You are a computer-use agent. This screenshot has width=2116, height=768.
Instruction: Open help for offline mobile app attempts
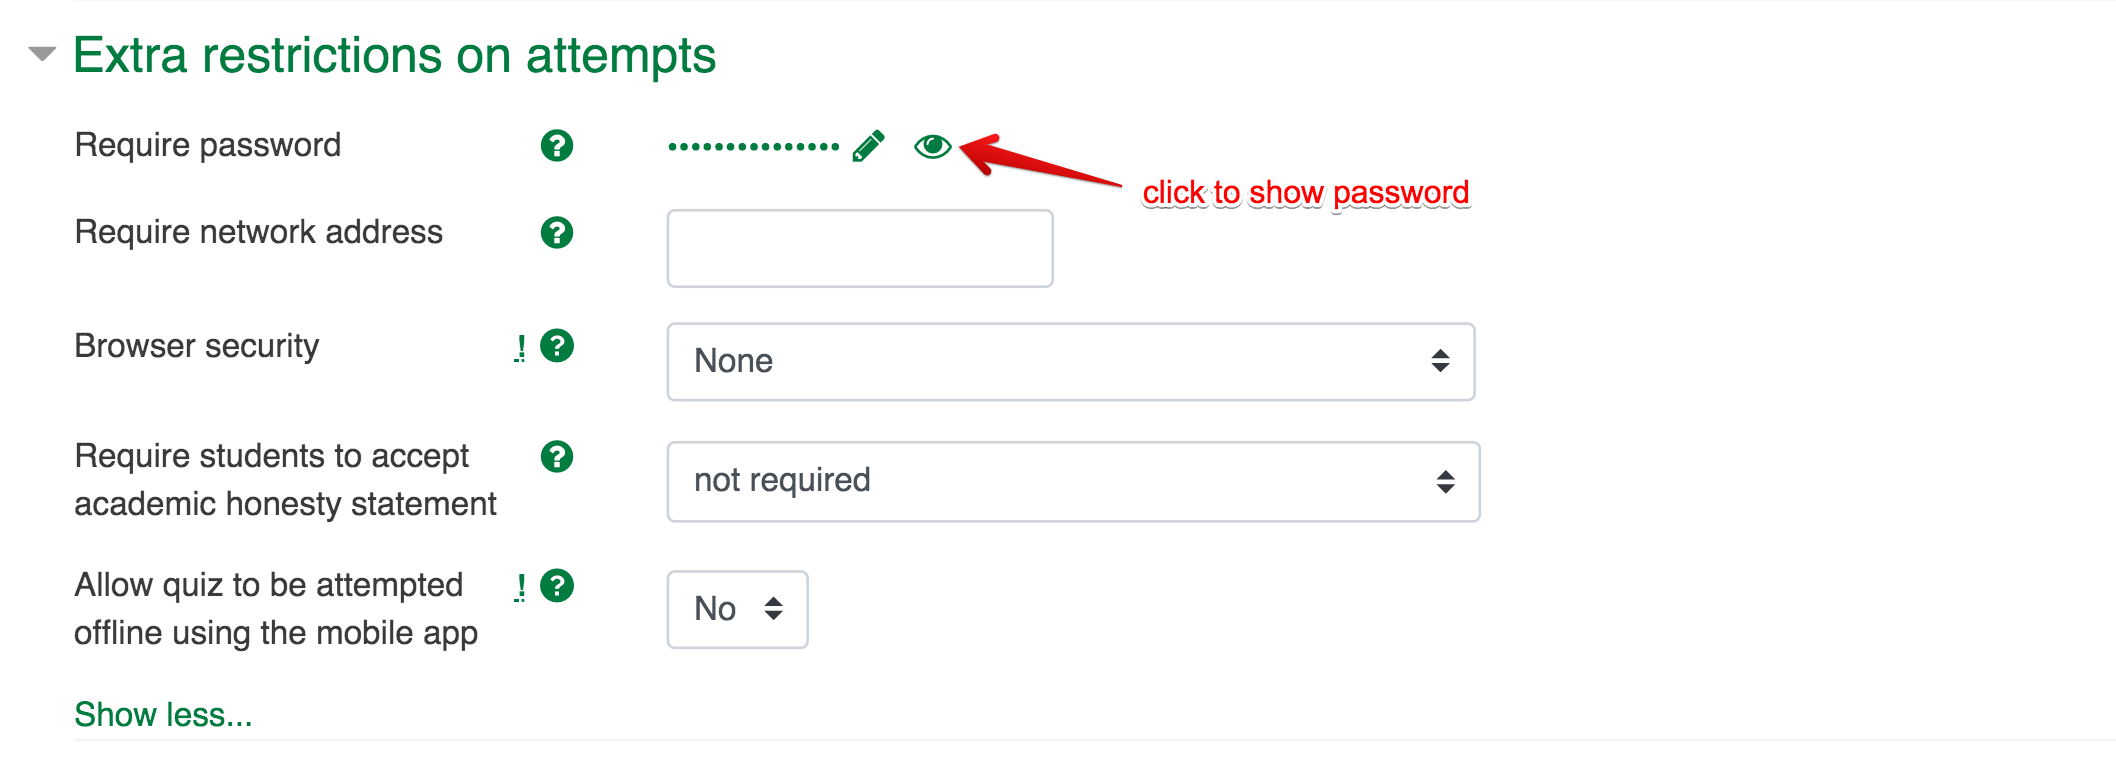pos(557,586)
